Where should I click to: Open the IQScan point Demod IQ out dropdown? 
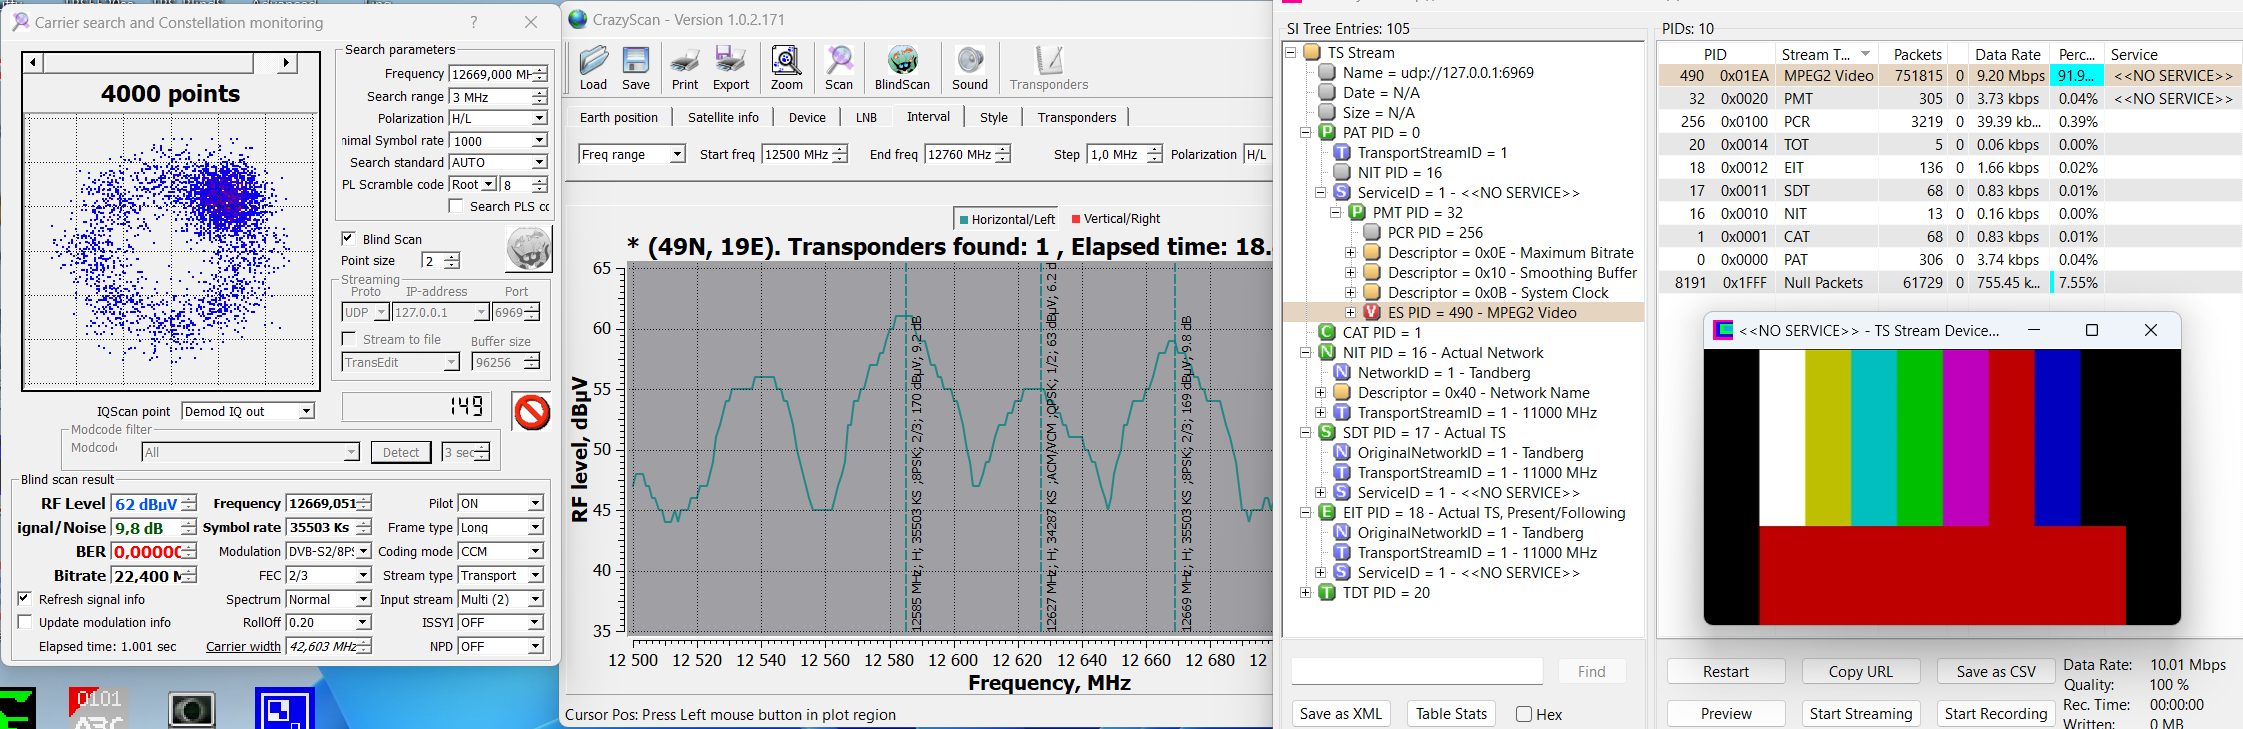click(x=307, y=411)
